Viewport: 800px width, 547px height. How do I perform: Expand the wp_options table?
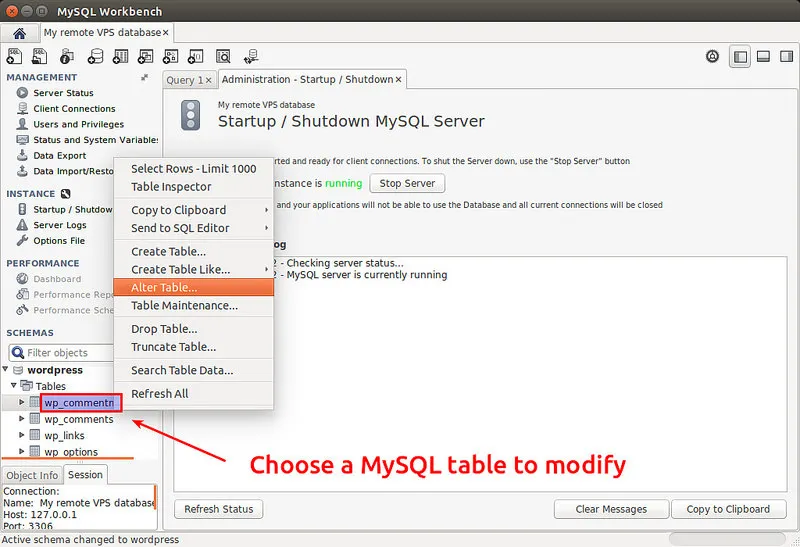[x=21, y=451]
